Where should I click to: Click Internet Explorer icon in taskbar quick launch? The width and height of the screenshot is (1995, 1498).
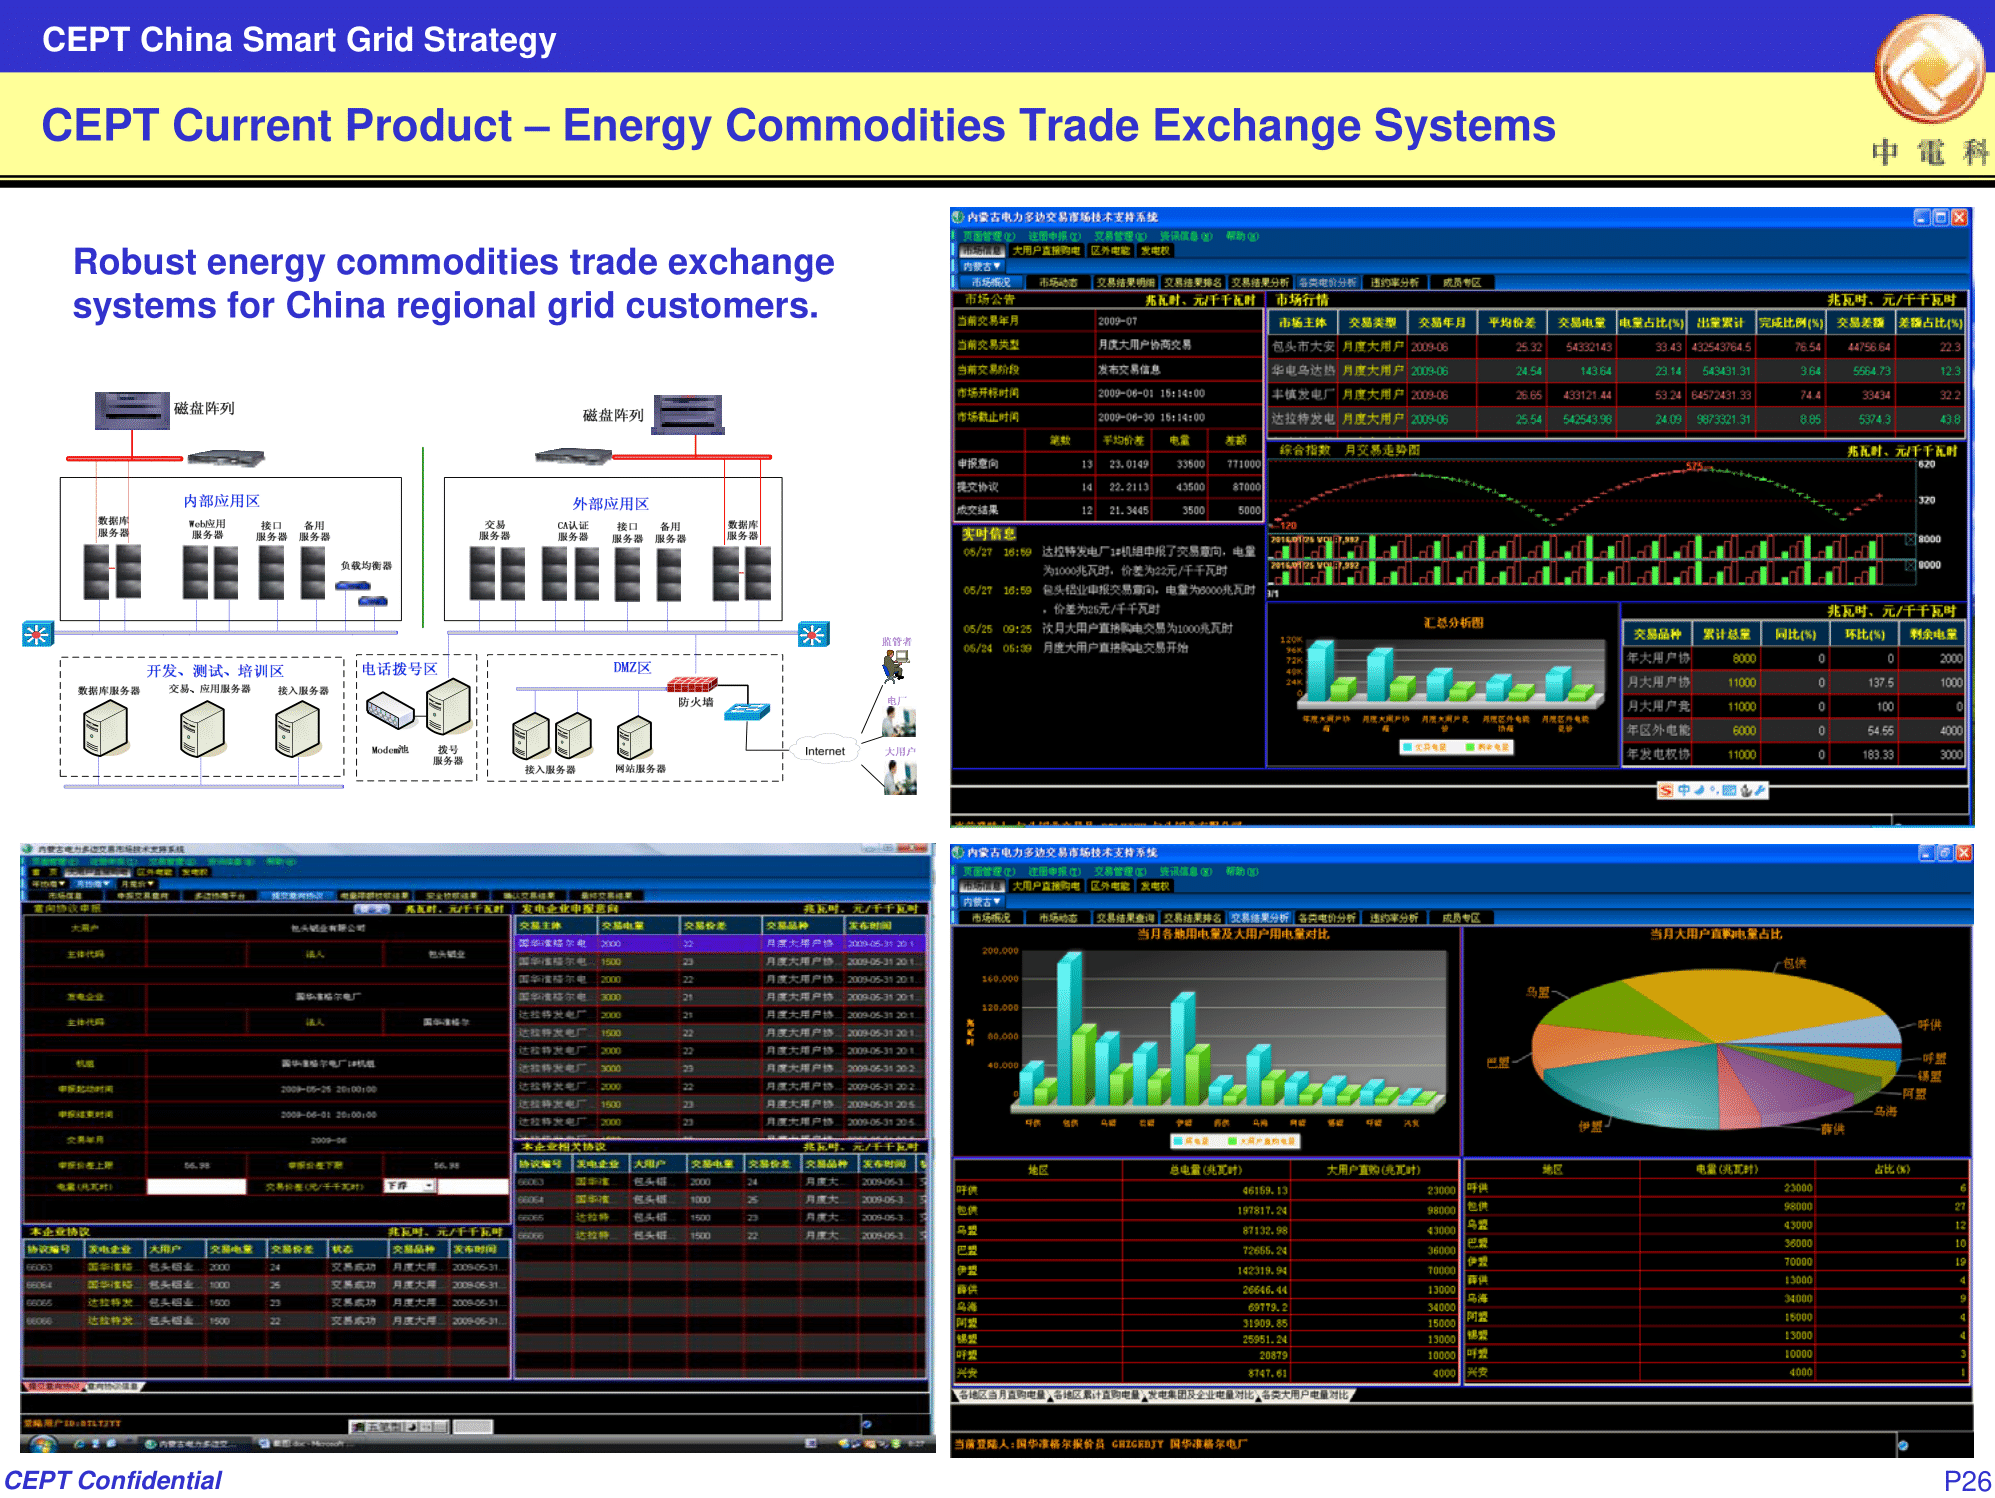click(79, 1444)
